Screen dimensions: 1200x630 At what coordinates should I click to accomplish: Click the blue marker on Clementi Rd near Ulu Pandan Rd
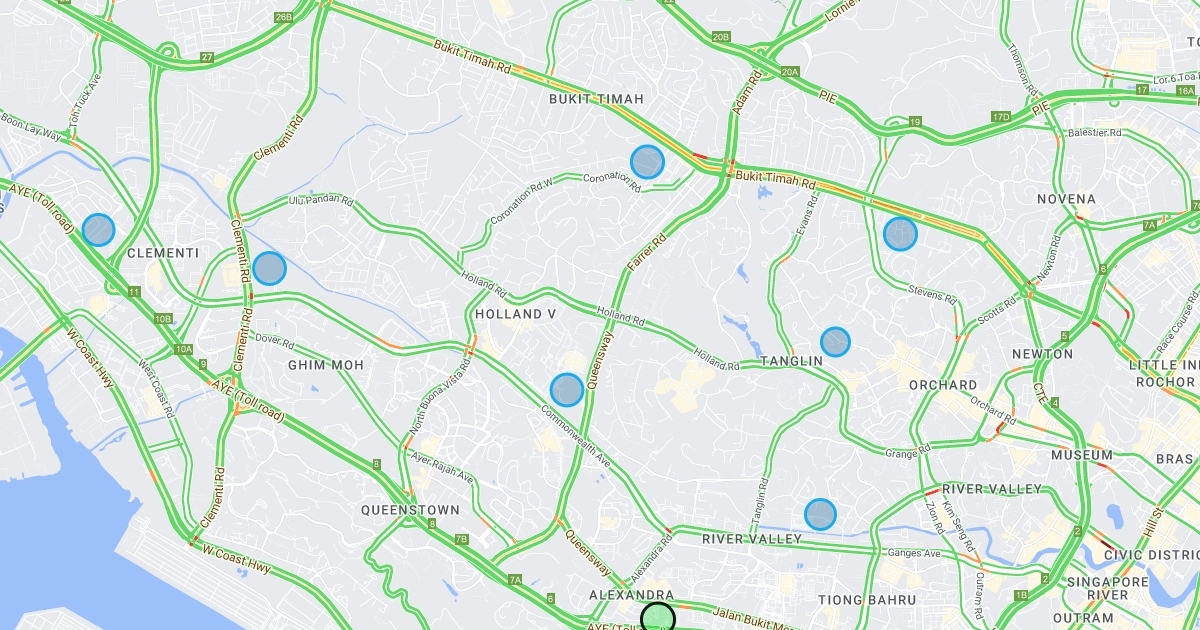click(x=269, y=268)
